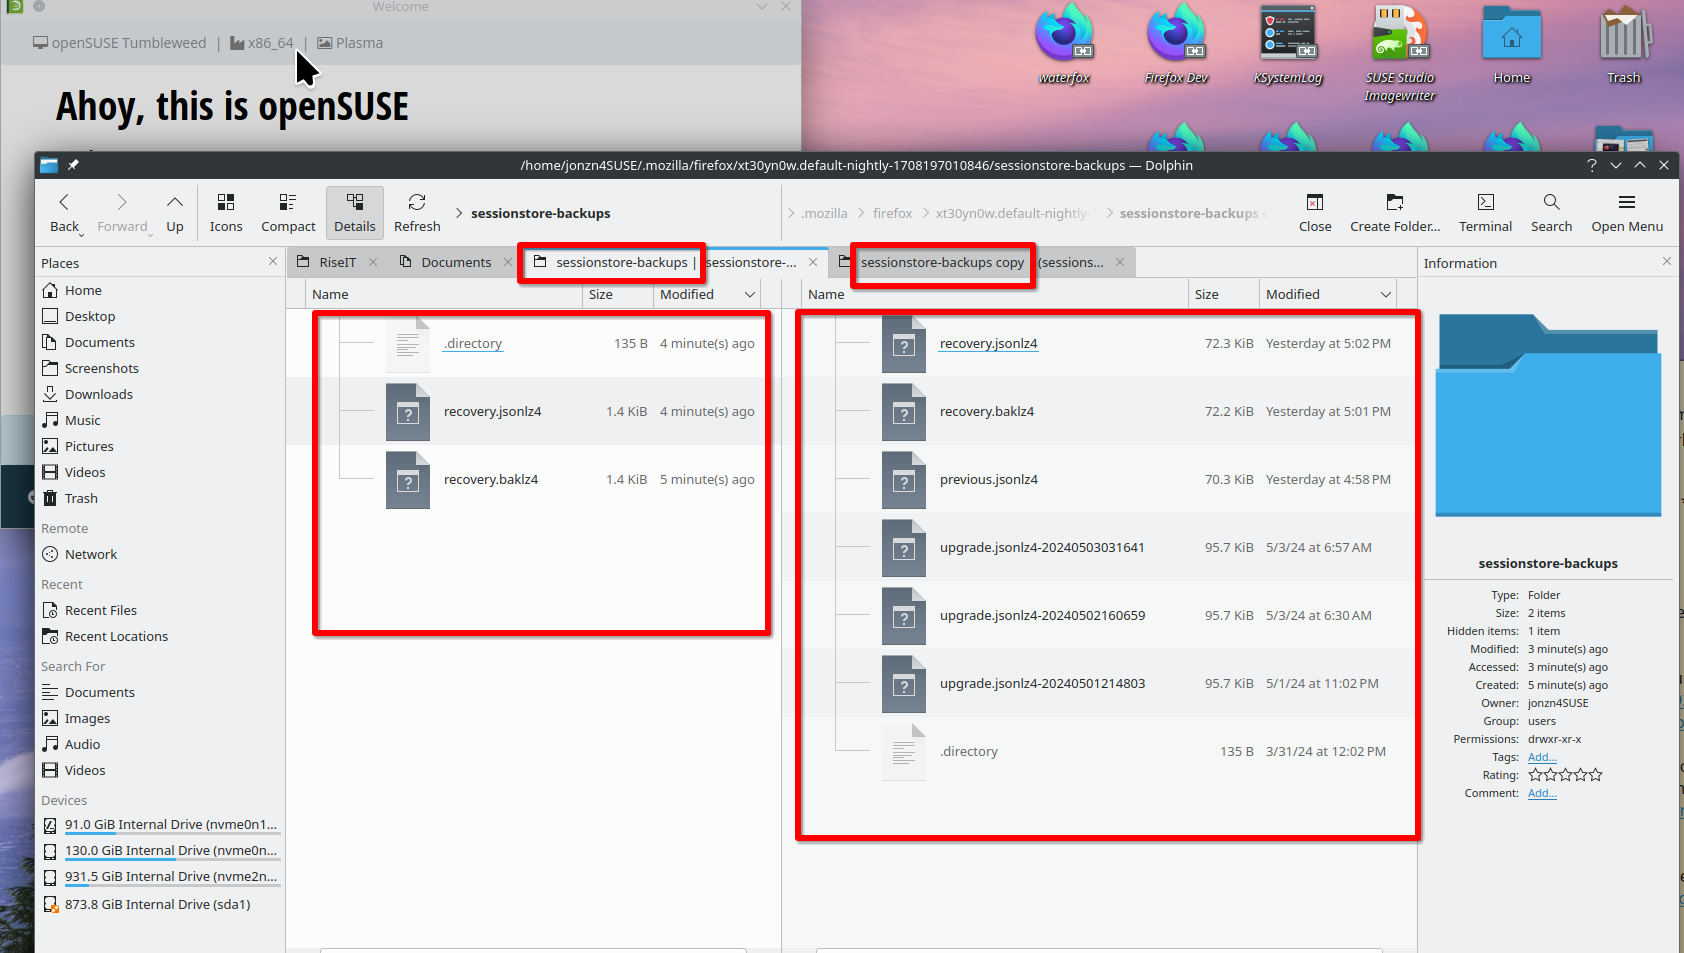This screenshot has height=953, width=1684.
Task: Switch to Compact view mode
Action: [288, 213]
